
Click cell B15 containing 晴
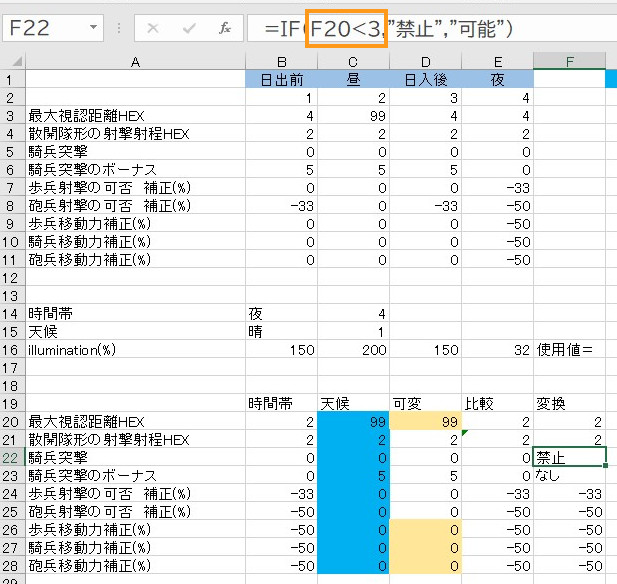281,332
